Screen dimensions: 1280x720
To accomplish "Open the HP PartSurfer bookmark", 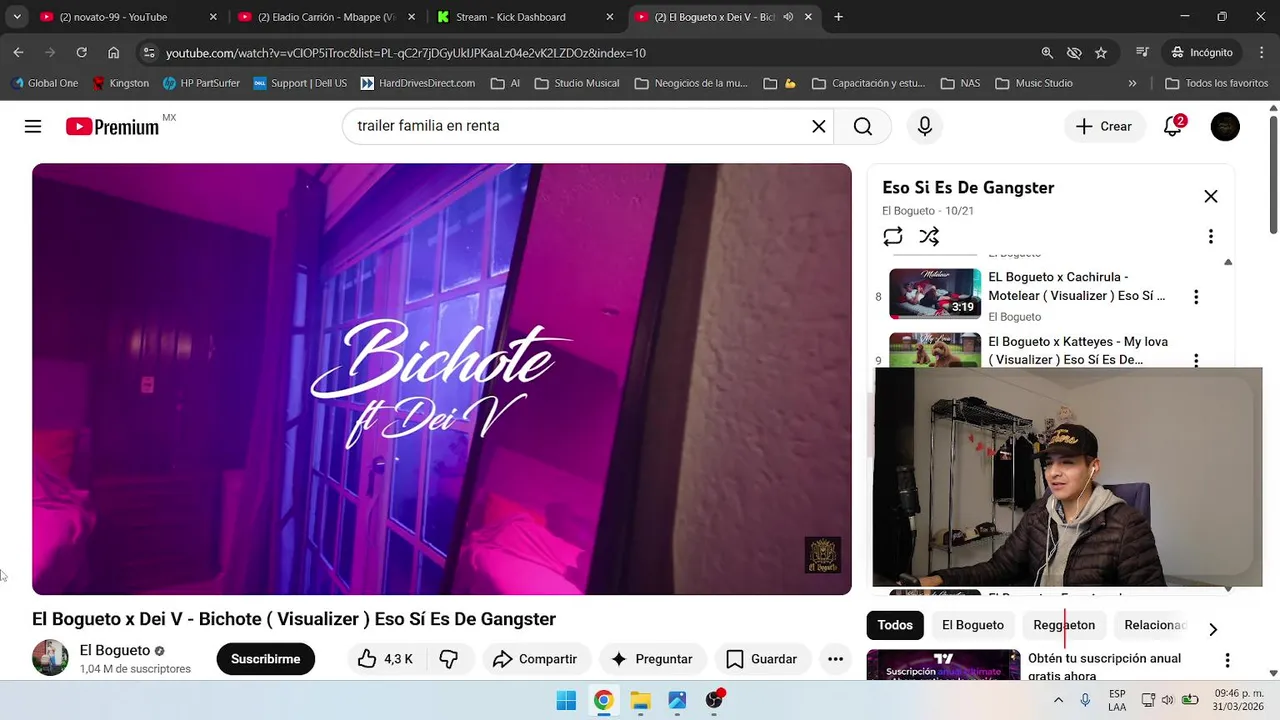I will coord(201,83).
